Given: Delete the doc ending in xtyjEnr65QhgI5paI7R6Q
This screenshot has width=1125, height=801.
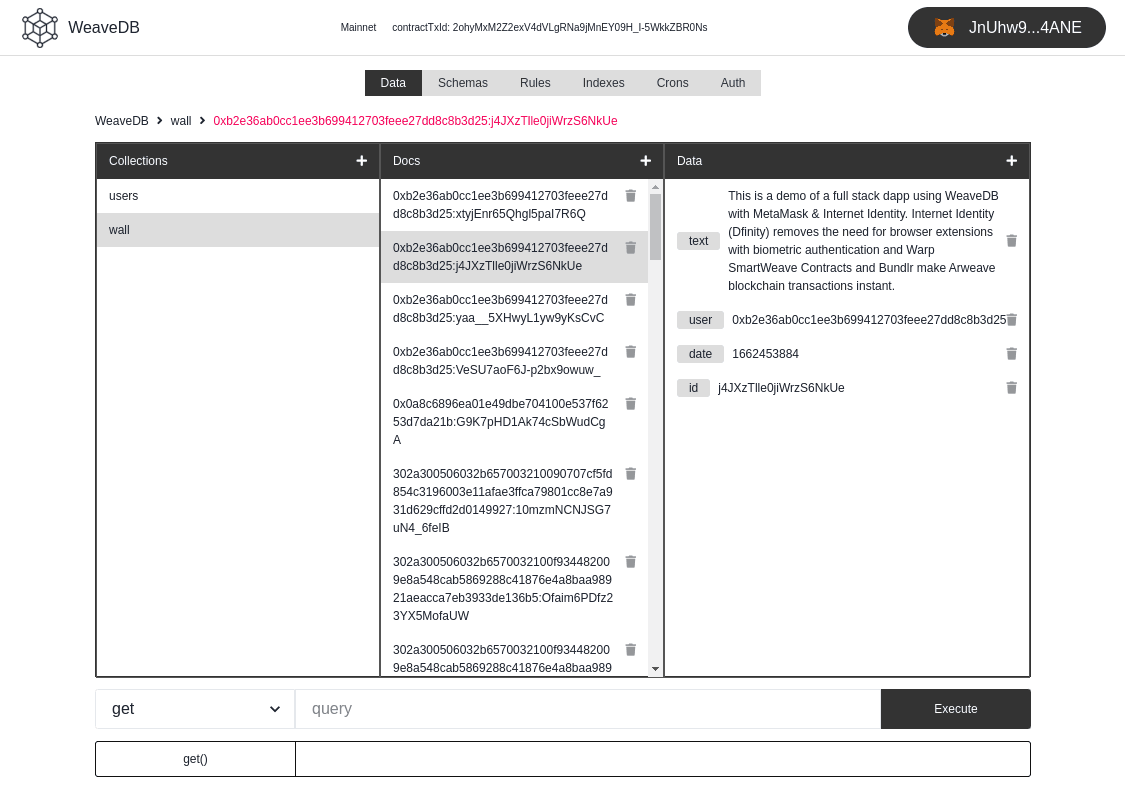Looking at the screenshot, I should (x=631, y=196).
